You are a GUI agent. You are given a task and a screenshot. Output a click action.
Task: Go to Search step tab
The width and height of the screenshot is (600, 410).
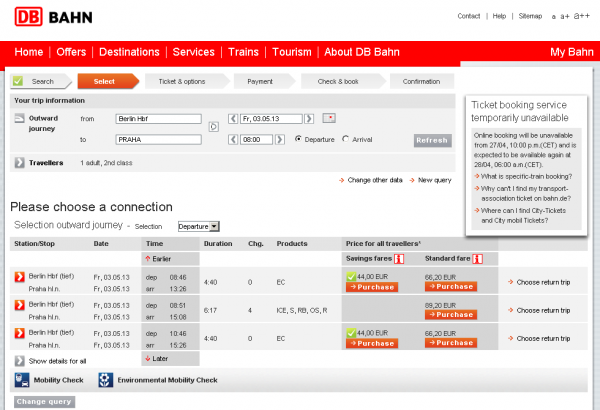click(x=41, y=81)
